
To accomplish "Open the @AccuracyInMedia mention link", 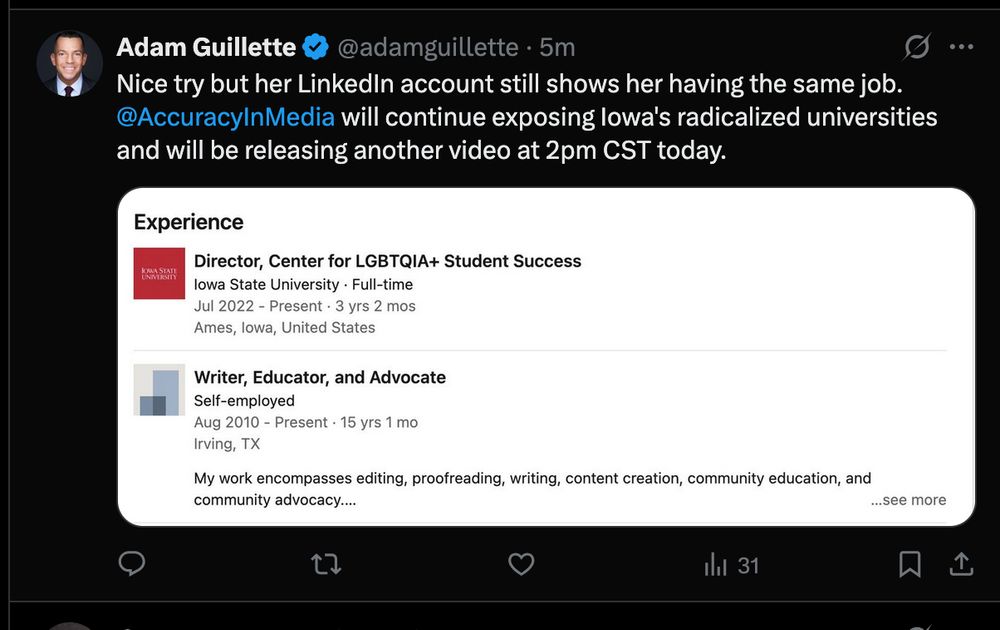I will pos(225,117).
